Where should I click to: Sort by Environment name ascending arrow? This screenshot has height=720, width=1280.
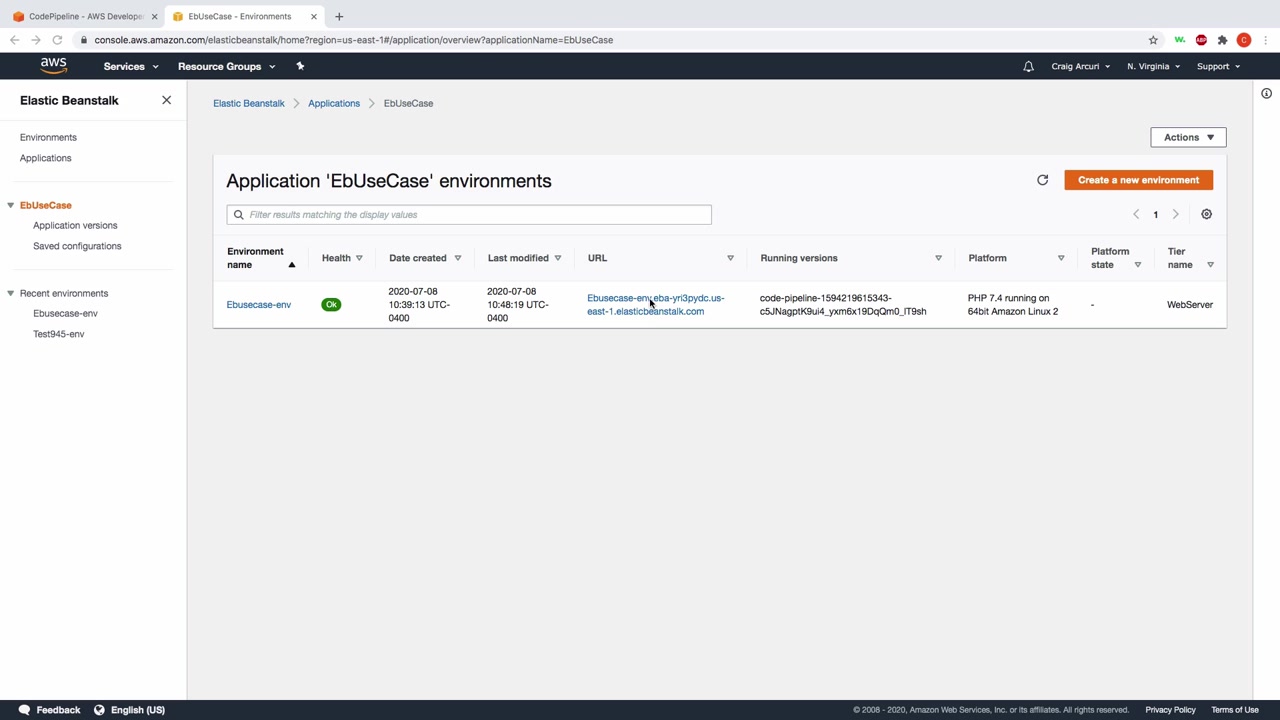[x=292, y=265]
